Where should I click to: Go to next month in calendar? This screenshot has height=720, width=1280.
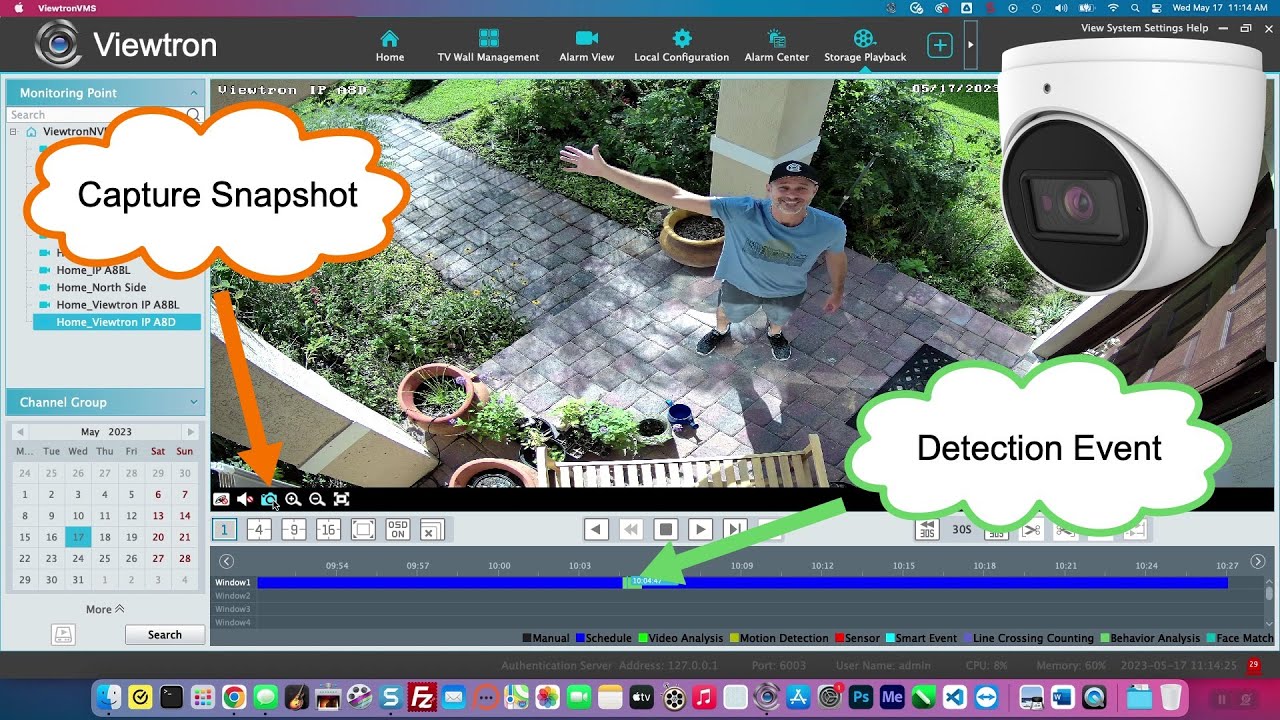click(x=190, y=432)
